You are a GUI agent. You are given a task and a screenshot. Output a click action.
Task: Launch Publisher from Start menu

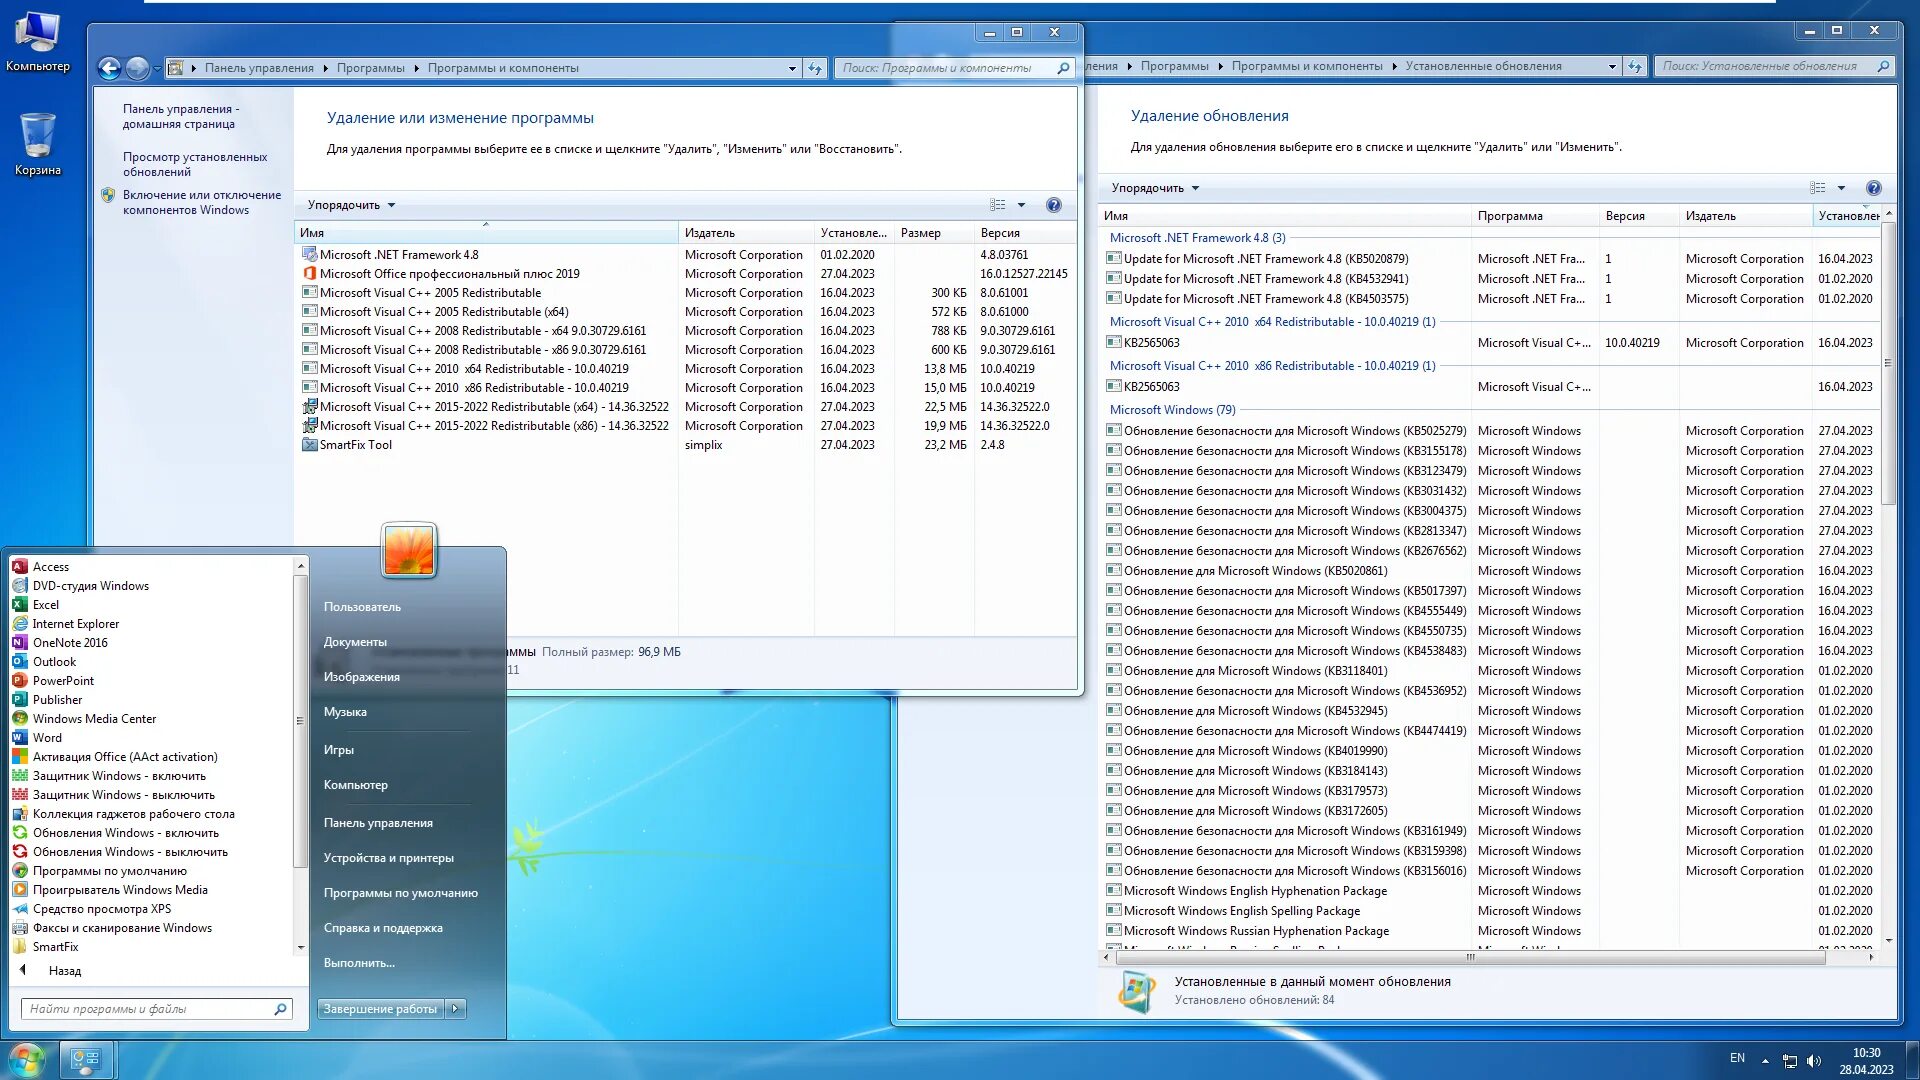pyautogui.click(x=57, y=700)
